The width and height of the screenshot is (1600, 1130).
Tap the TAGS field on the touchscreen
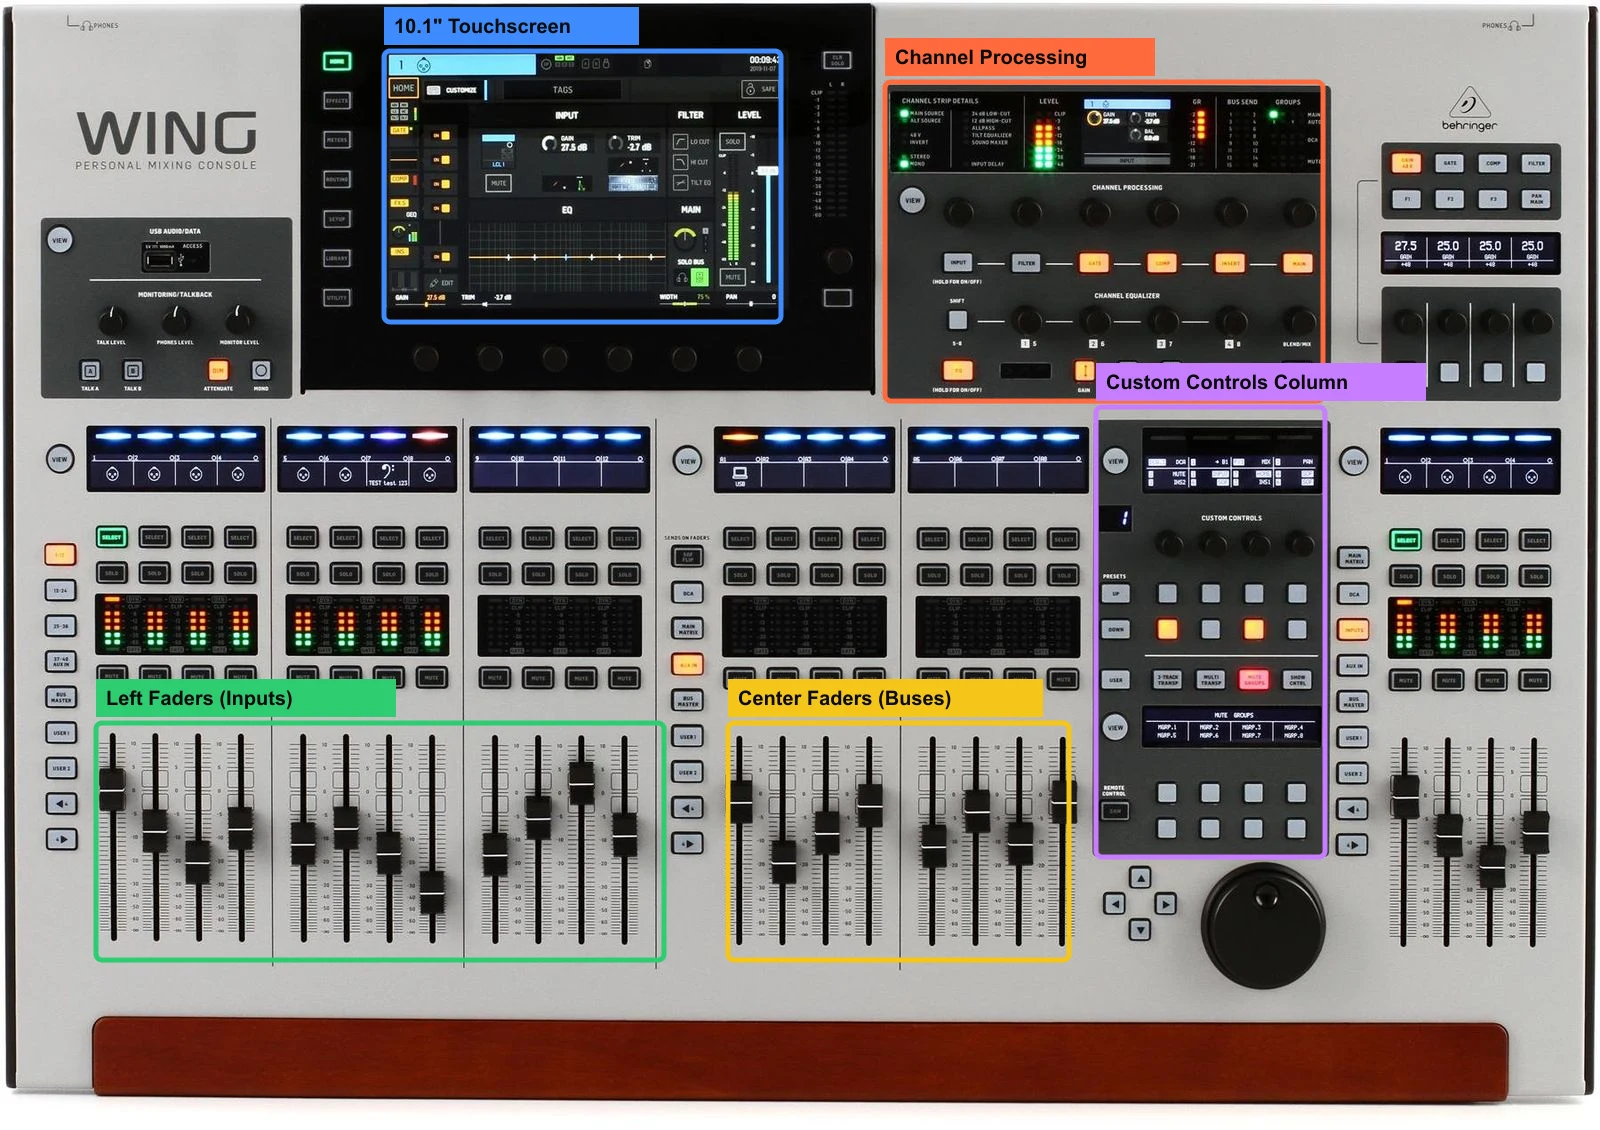click(x=562, y=90)
